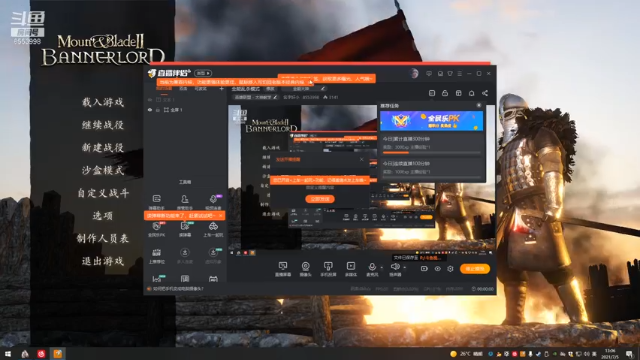Click the speaker volume icon
This screenshot has height=360, width=640.
[395, 267]
